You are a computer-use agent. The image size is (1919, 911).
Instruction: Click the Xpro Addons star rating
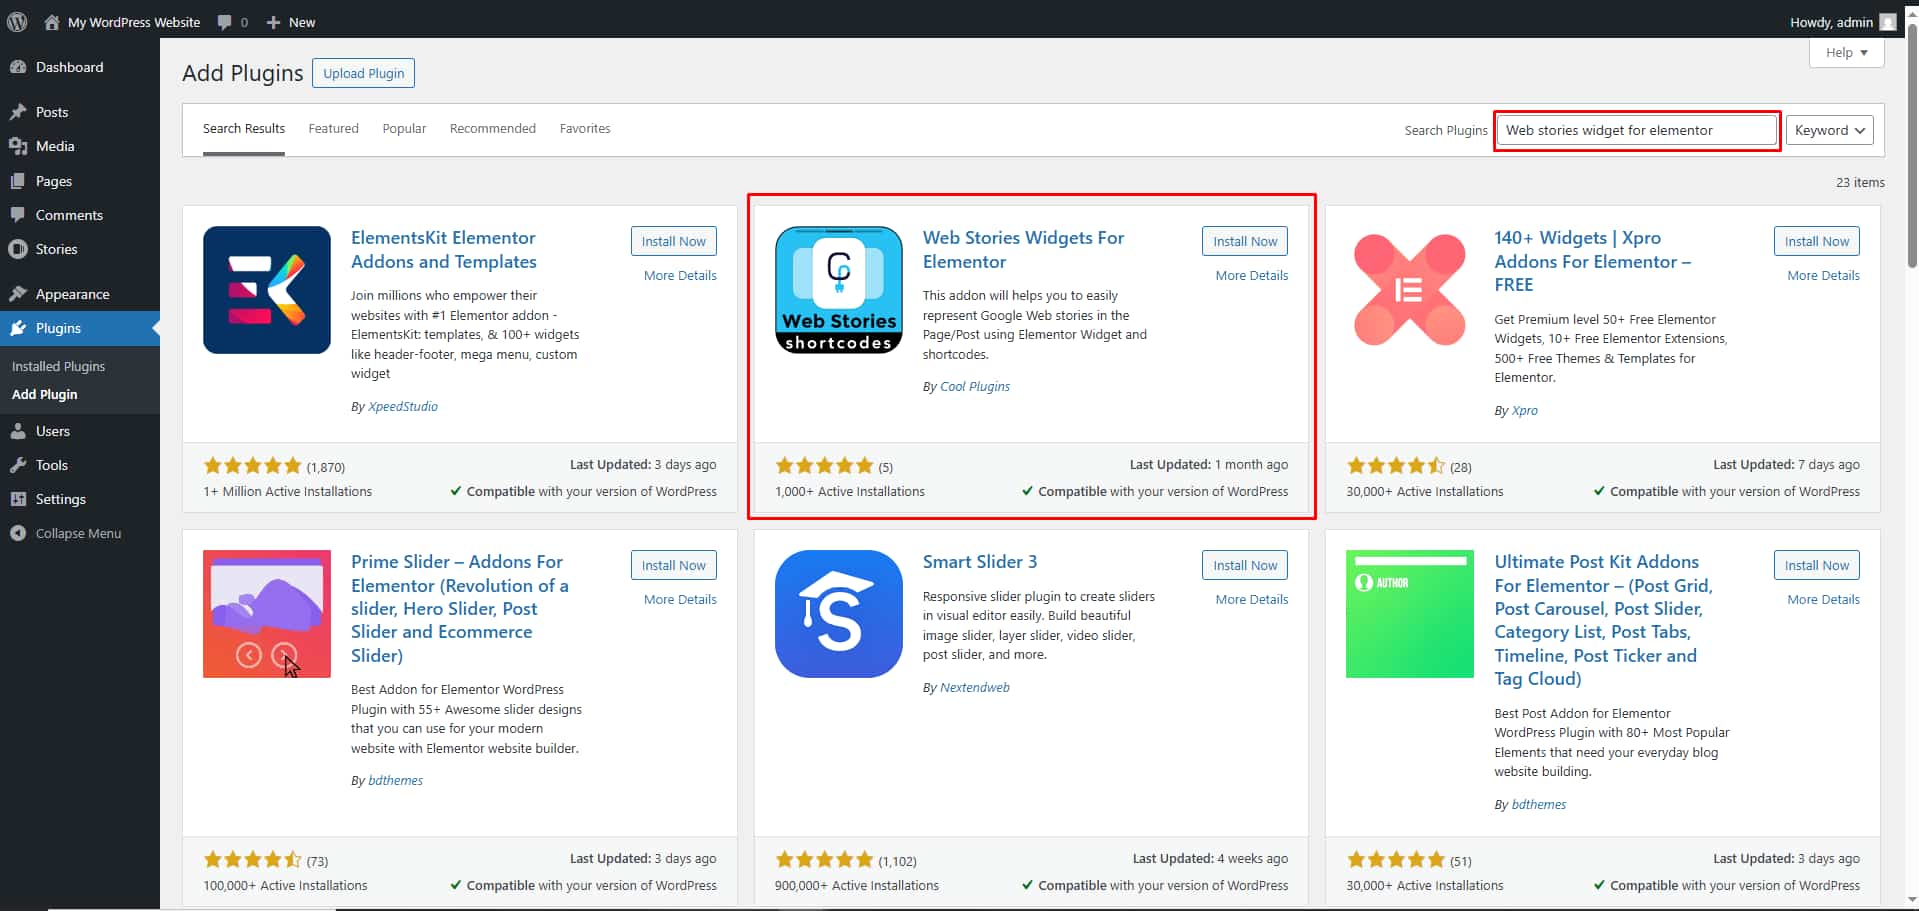[1395, 466]
